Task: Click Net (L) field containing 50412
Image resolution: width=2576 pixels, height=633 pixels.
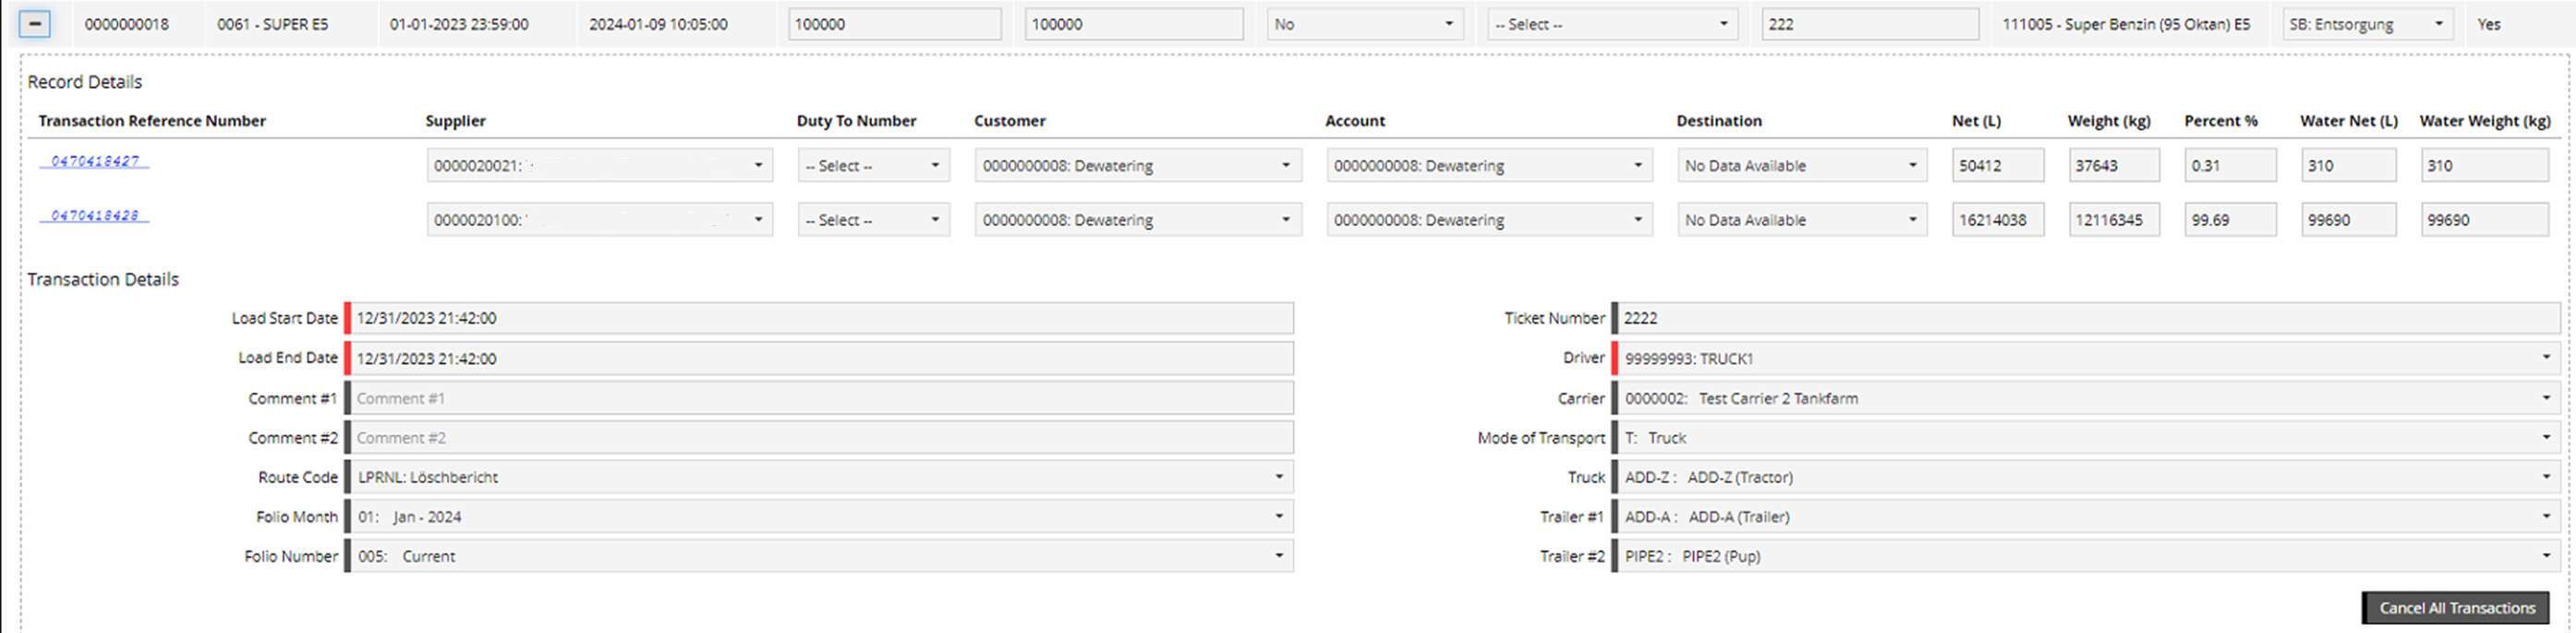Action: point(1997,166)
